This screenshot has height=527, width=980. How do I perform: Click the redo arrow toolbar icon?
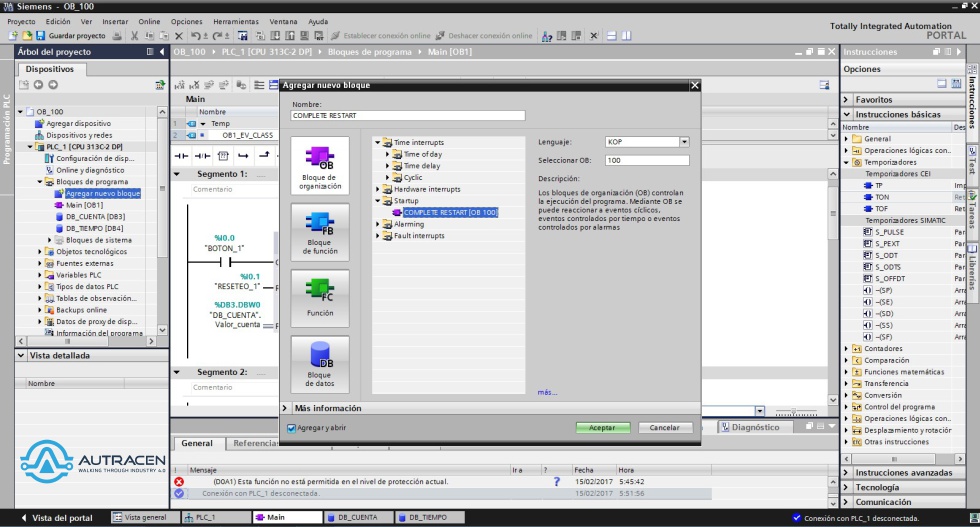click(x=218, y=36)
